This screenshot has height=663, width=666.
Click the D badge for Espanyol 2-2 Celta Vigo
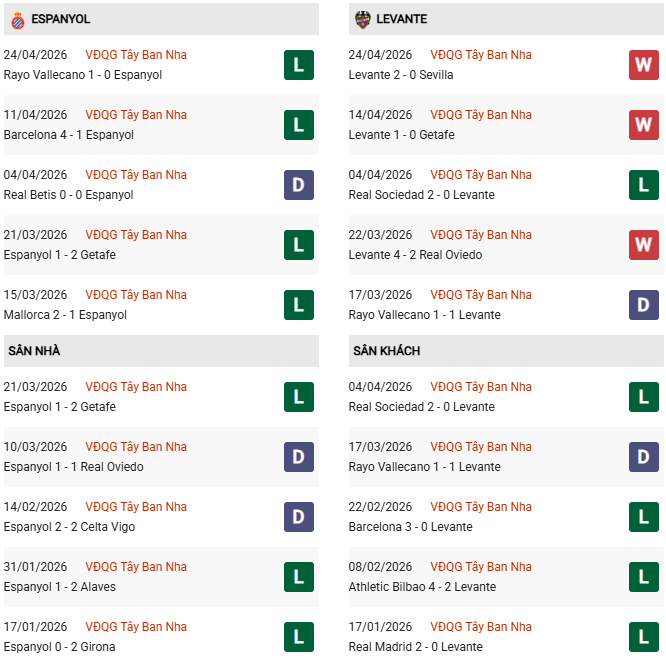pos(298,517)
